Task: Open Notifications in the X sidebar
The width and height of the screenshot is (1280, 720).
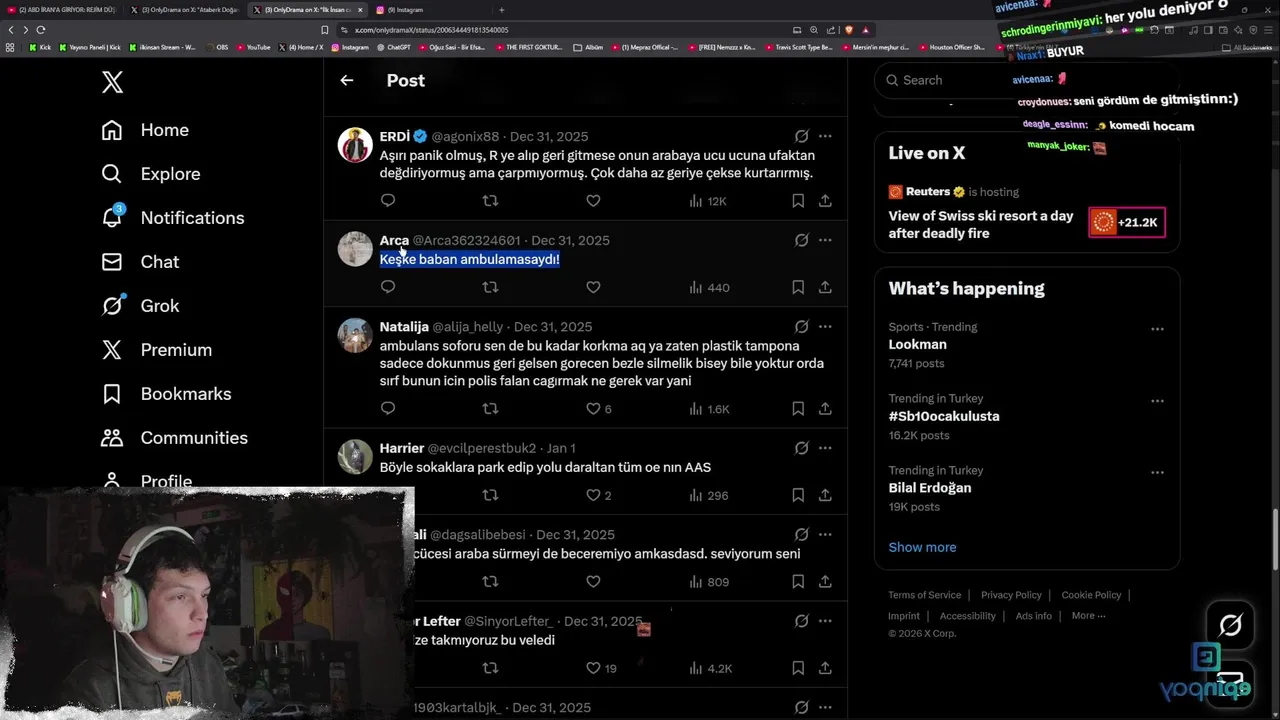Action: click(172, 218)
